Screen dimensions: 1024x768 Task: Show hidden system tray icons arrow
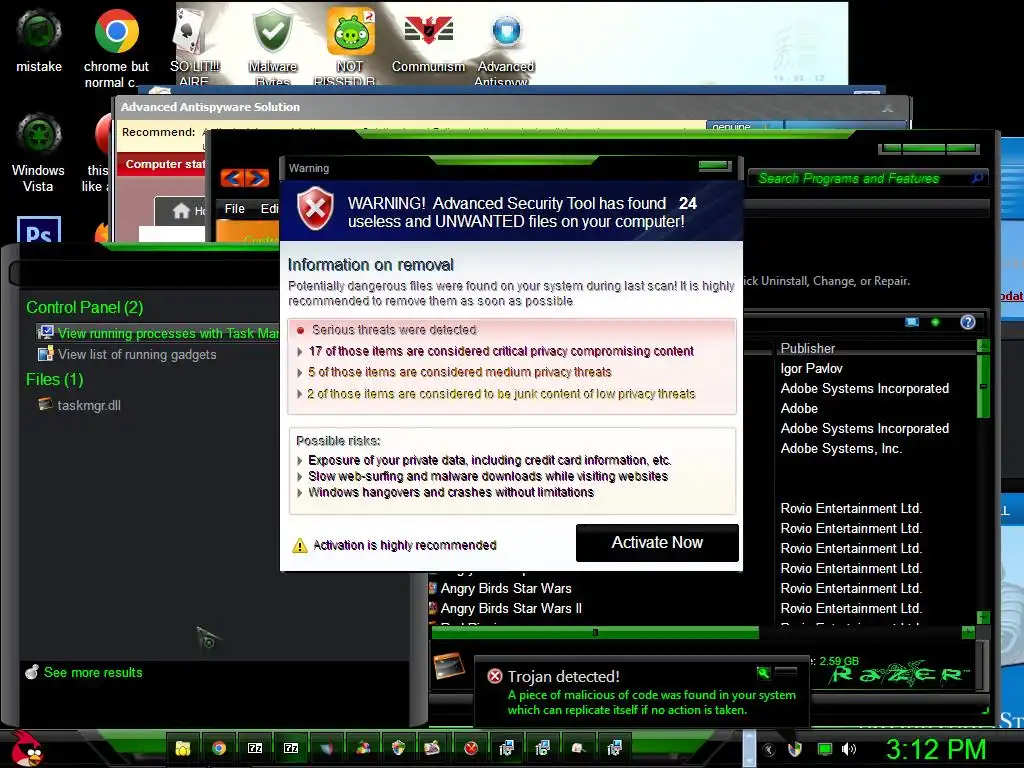(x=769, y=750)
